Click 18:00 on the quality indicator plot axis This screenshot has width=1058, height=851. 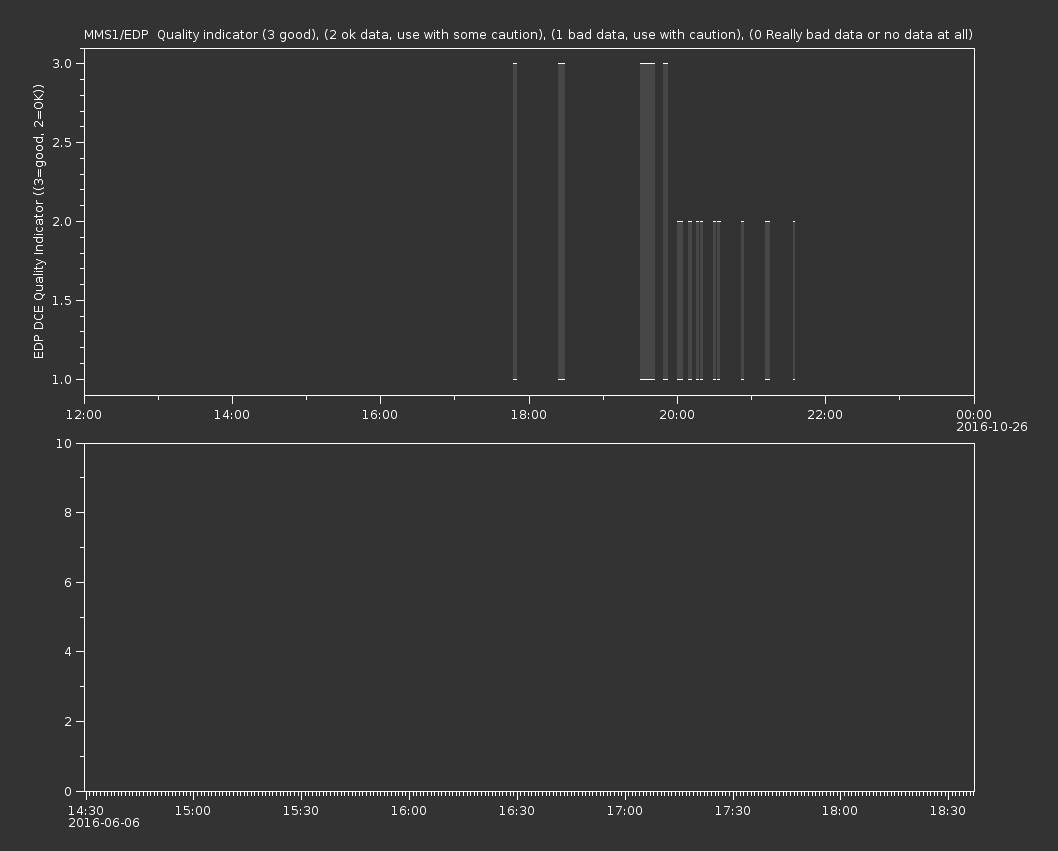[x=528, y=414]
